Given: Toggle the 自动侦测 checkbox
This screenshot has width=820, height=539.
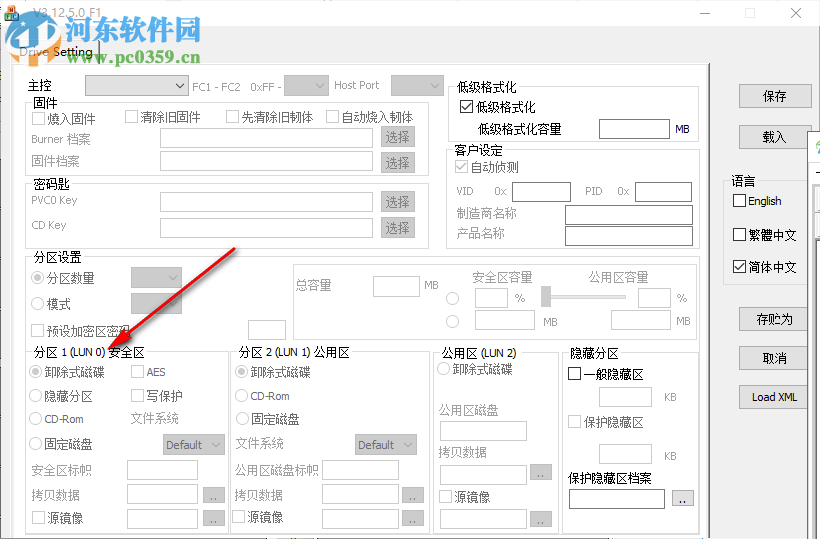Looking at the screenshot, I should point(461,167).
